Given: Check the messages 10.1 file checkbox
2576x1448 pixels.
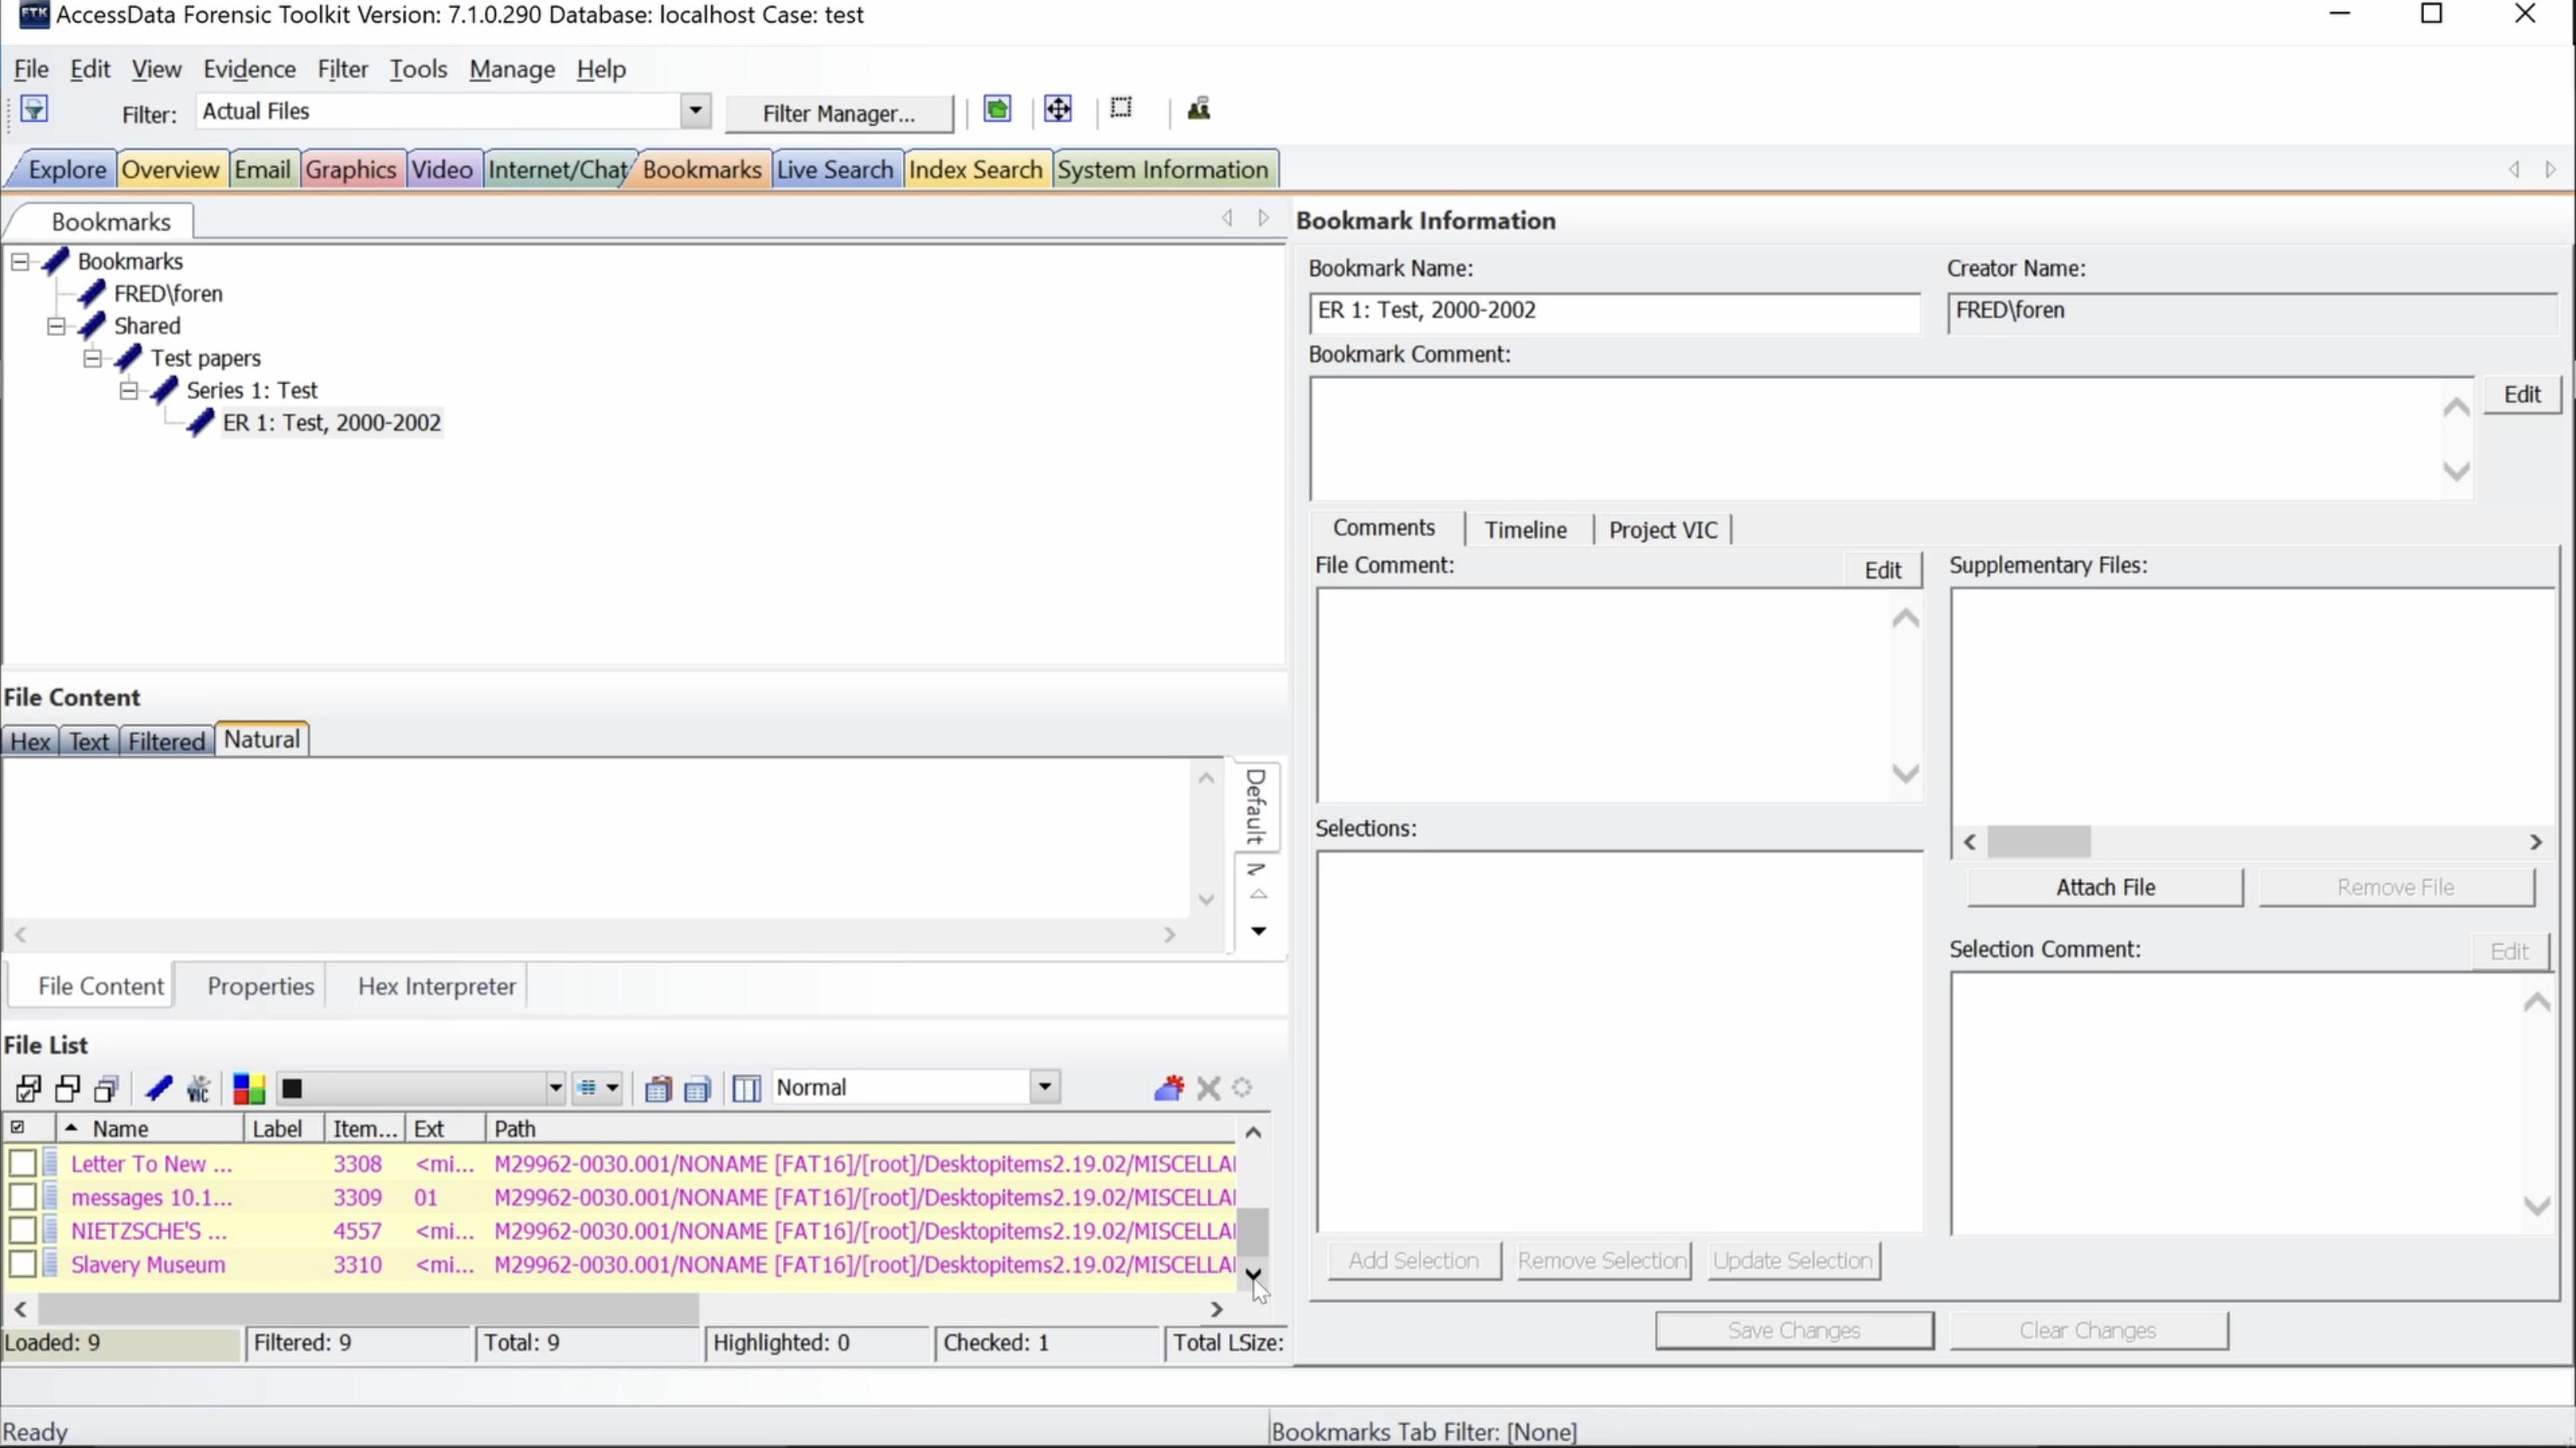Looking at the screenshot, I should (22, 1197).
